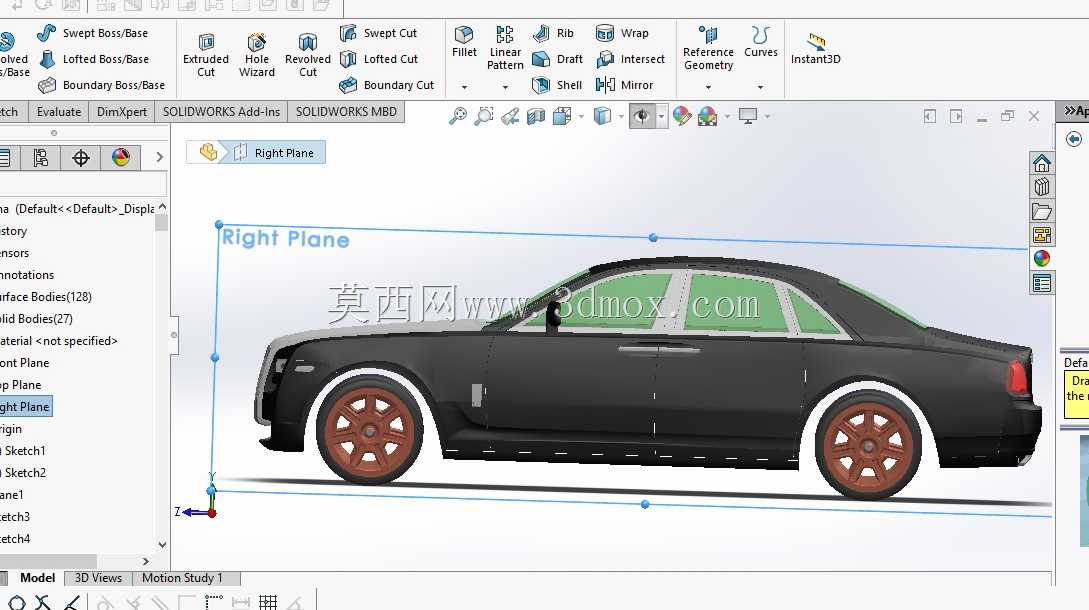1089x610 pixels.
Task: Open the Curves tools
Action: [760, 42]
